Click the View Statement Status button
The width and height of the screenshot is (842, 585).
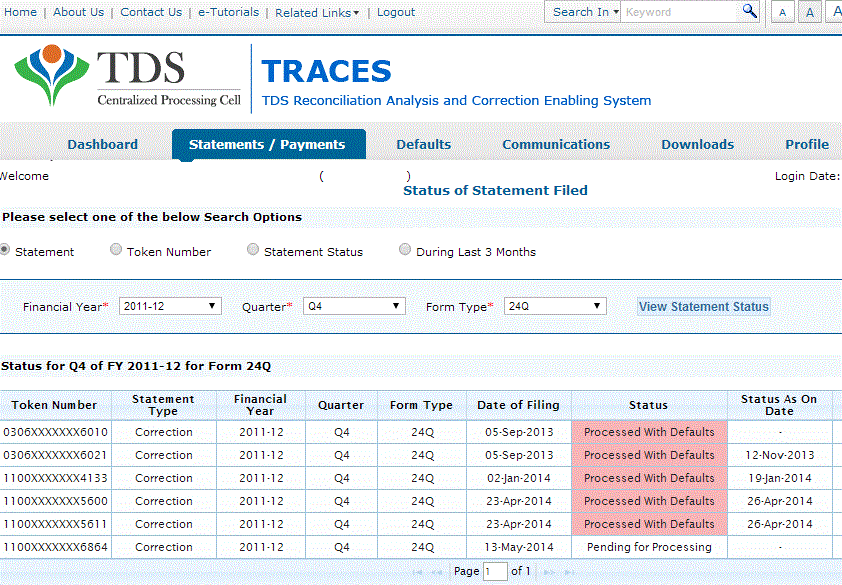coord(703,306)
